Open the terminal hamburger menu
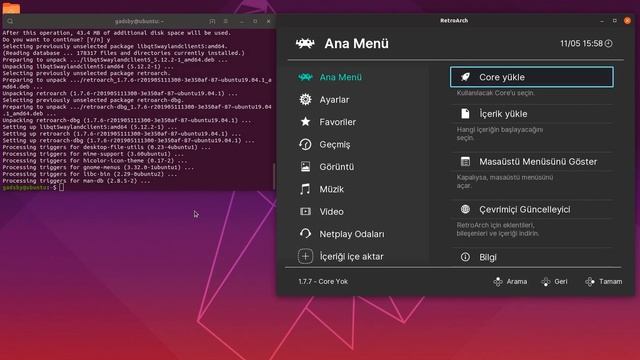The width and height of the screenshot is (640, 360). 226,21
